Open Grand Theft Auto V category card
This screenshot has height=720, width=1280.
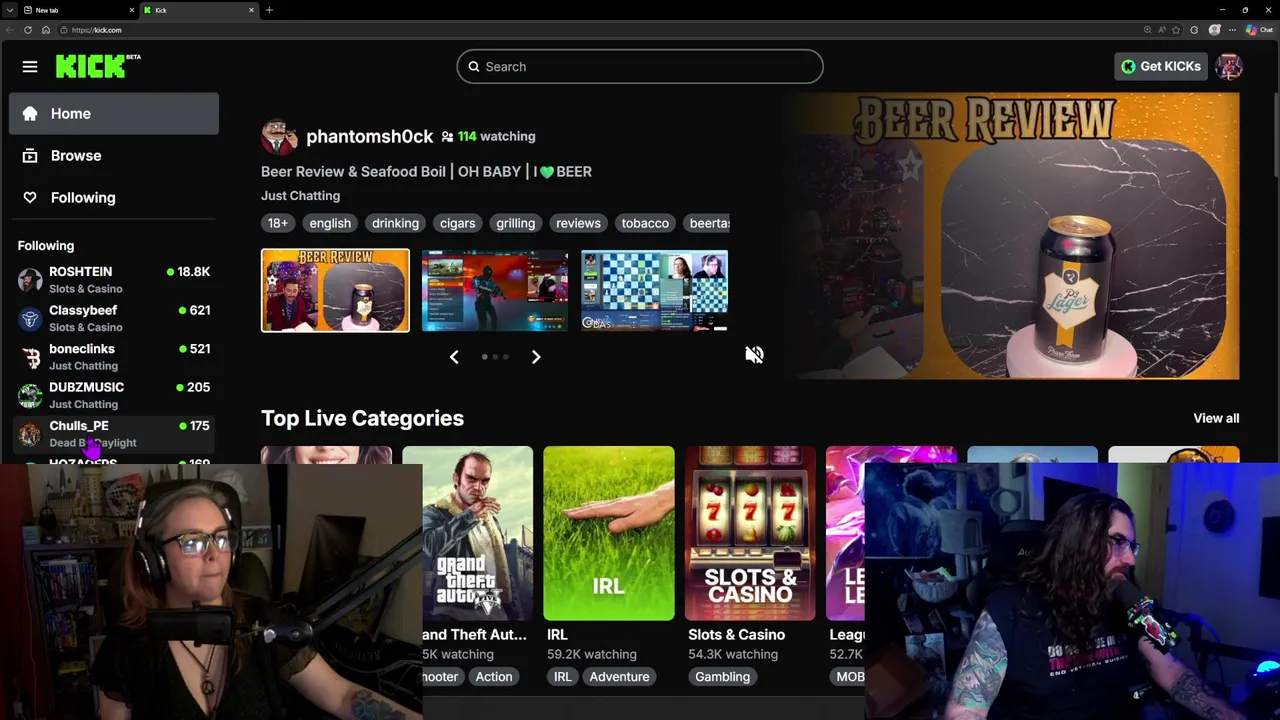tap(474, 533)
